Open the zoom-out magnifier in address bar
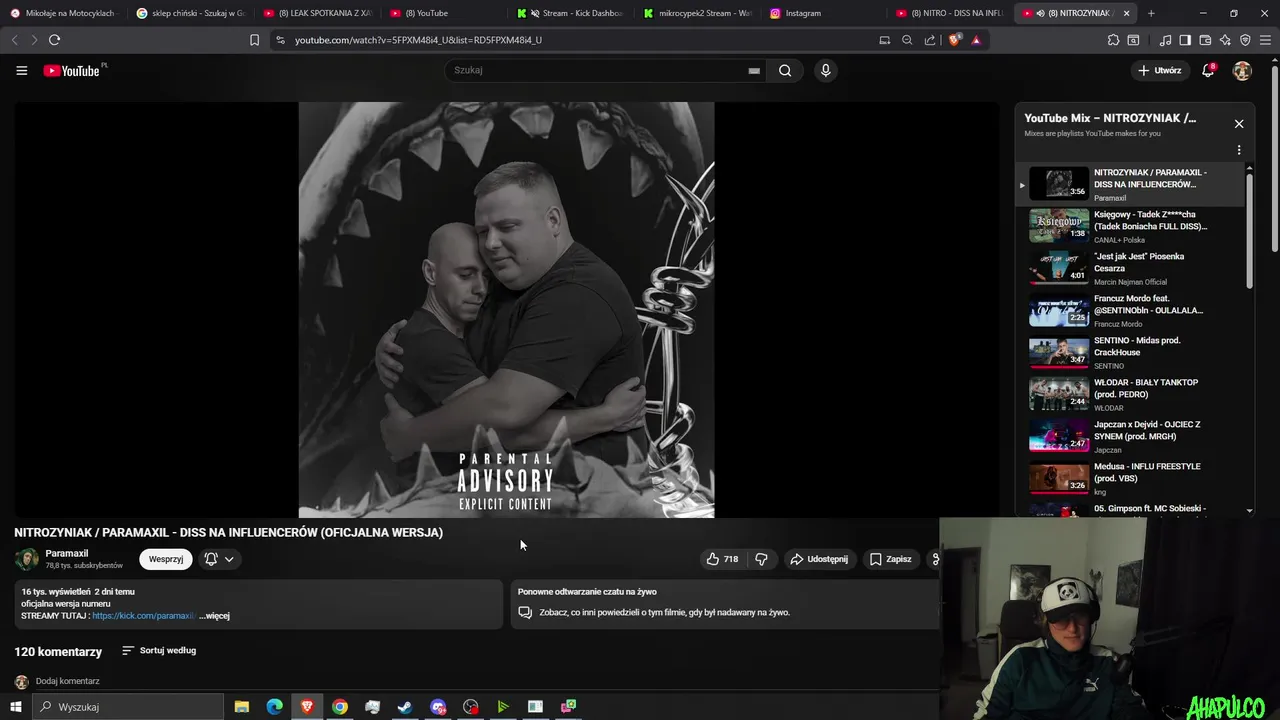Viewport: 1280px width, 720px height. point(907,40)
